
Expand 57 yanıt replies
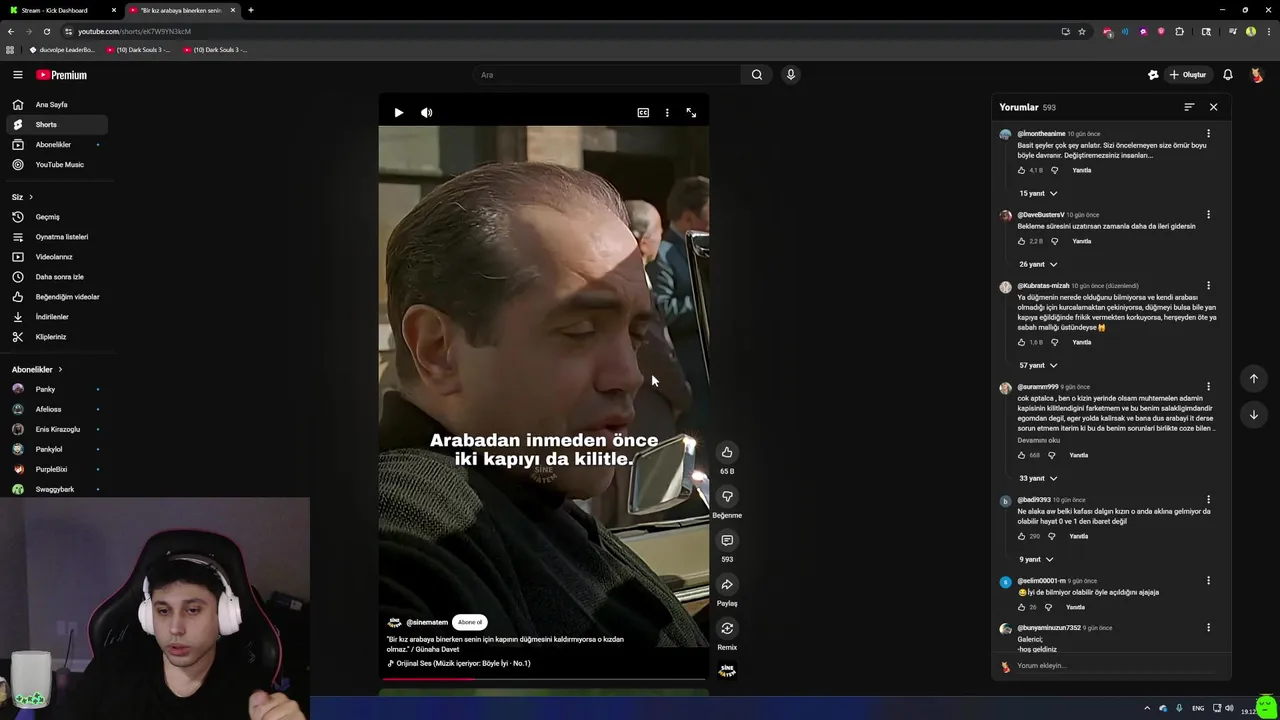click(x=1038, y=365)
